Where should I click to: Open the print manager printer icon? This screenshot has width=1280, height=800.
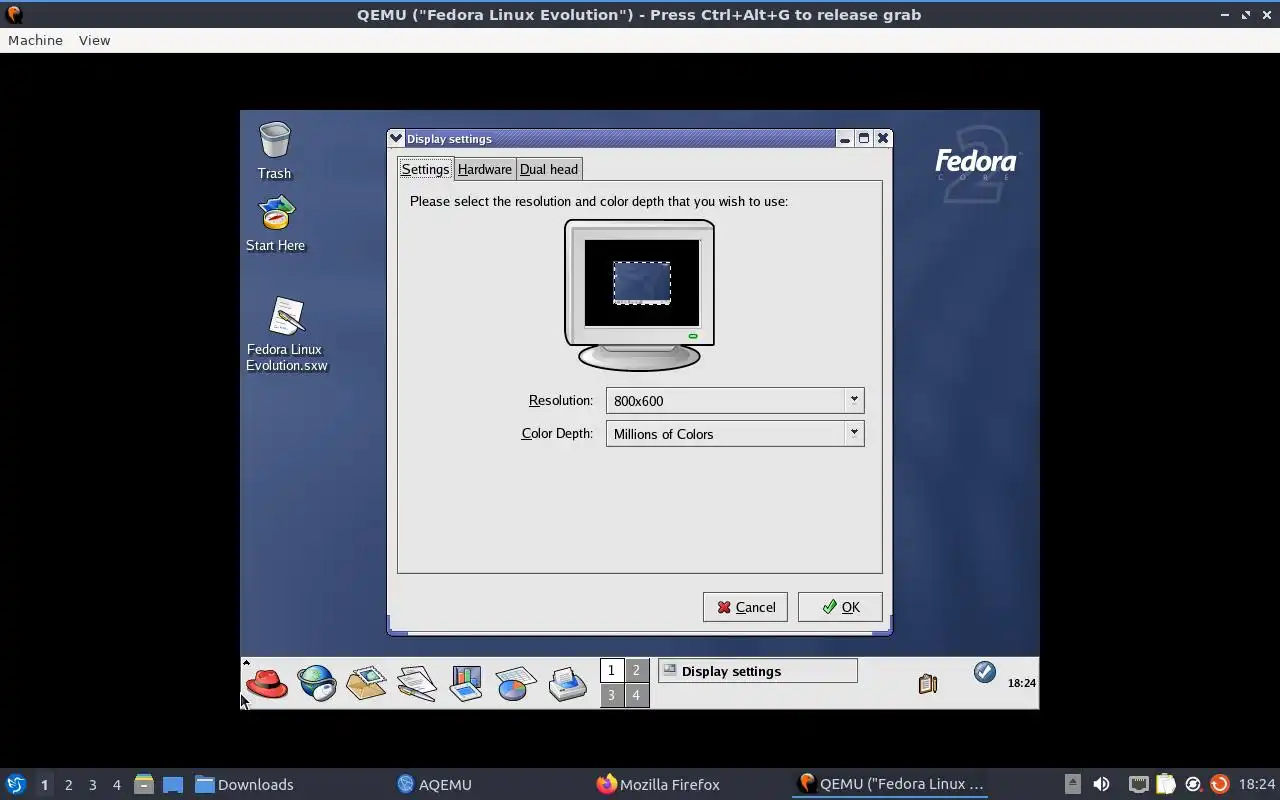[567, 684]
